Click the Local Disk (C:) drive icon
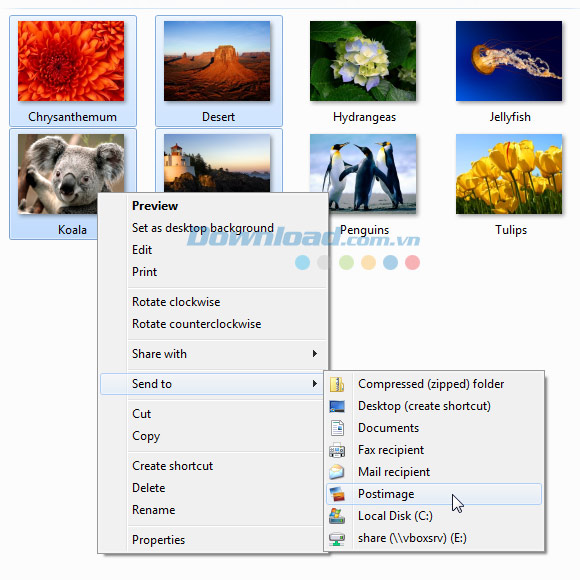This screenshot has height=580, width=580. (337, 516)
